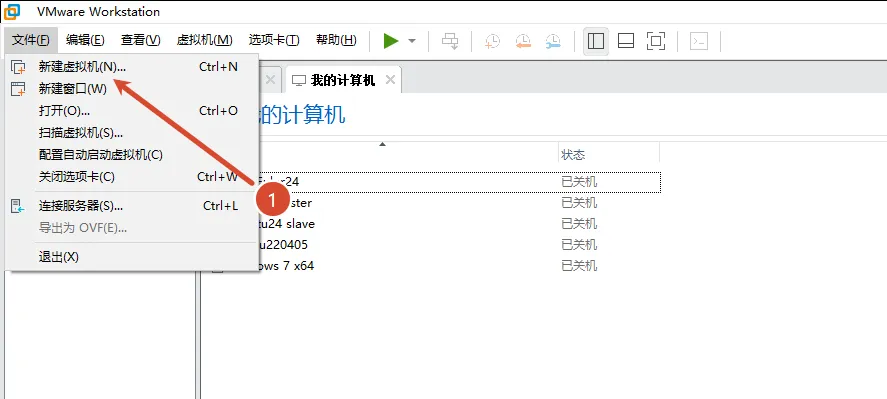Select the u24 slave VM row
The height and width of the screenshot is (399, 887).
(459, 224)
